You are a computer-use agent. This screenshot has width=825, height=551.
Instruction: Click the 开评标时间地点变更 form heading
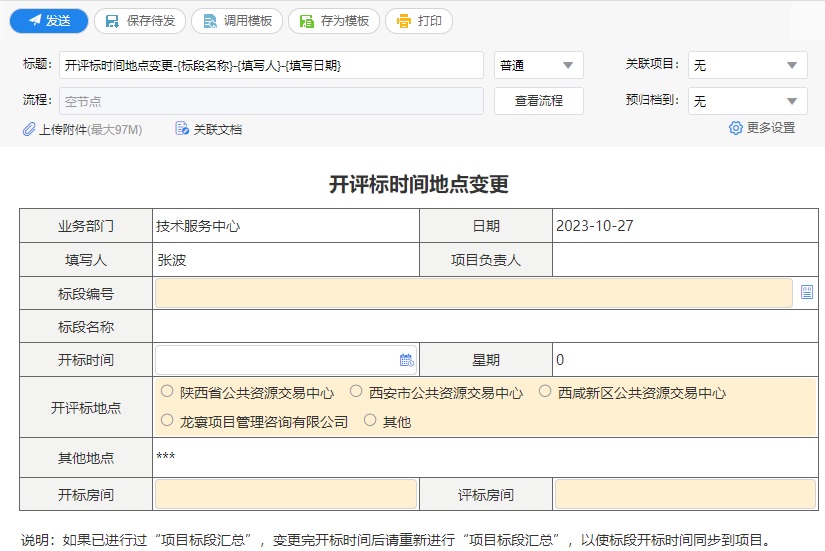(419, 184)
